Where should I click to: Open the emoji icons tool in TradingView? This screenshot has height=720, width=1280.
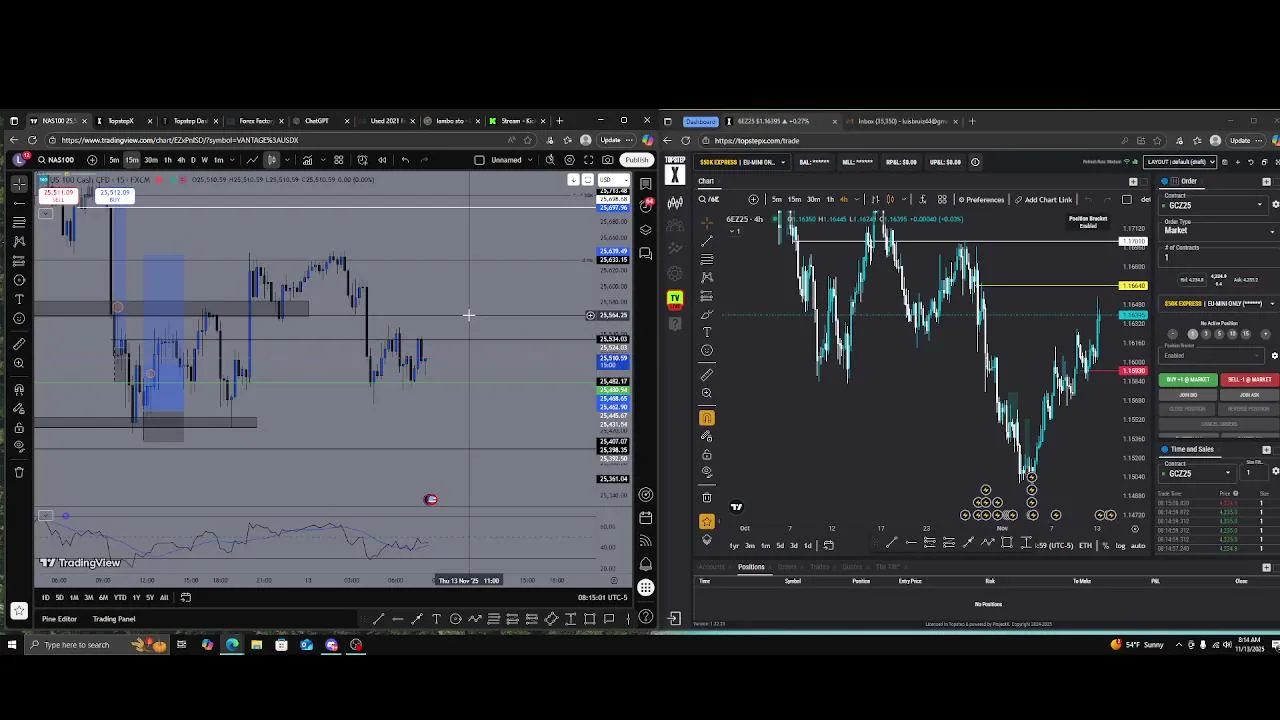coord(19,318)
